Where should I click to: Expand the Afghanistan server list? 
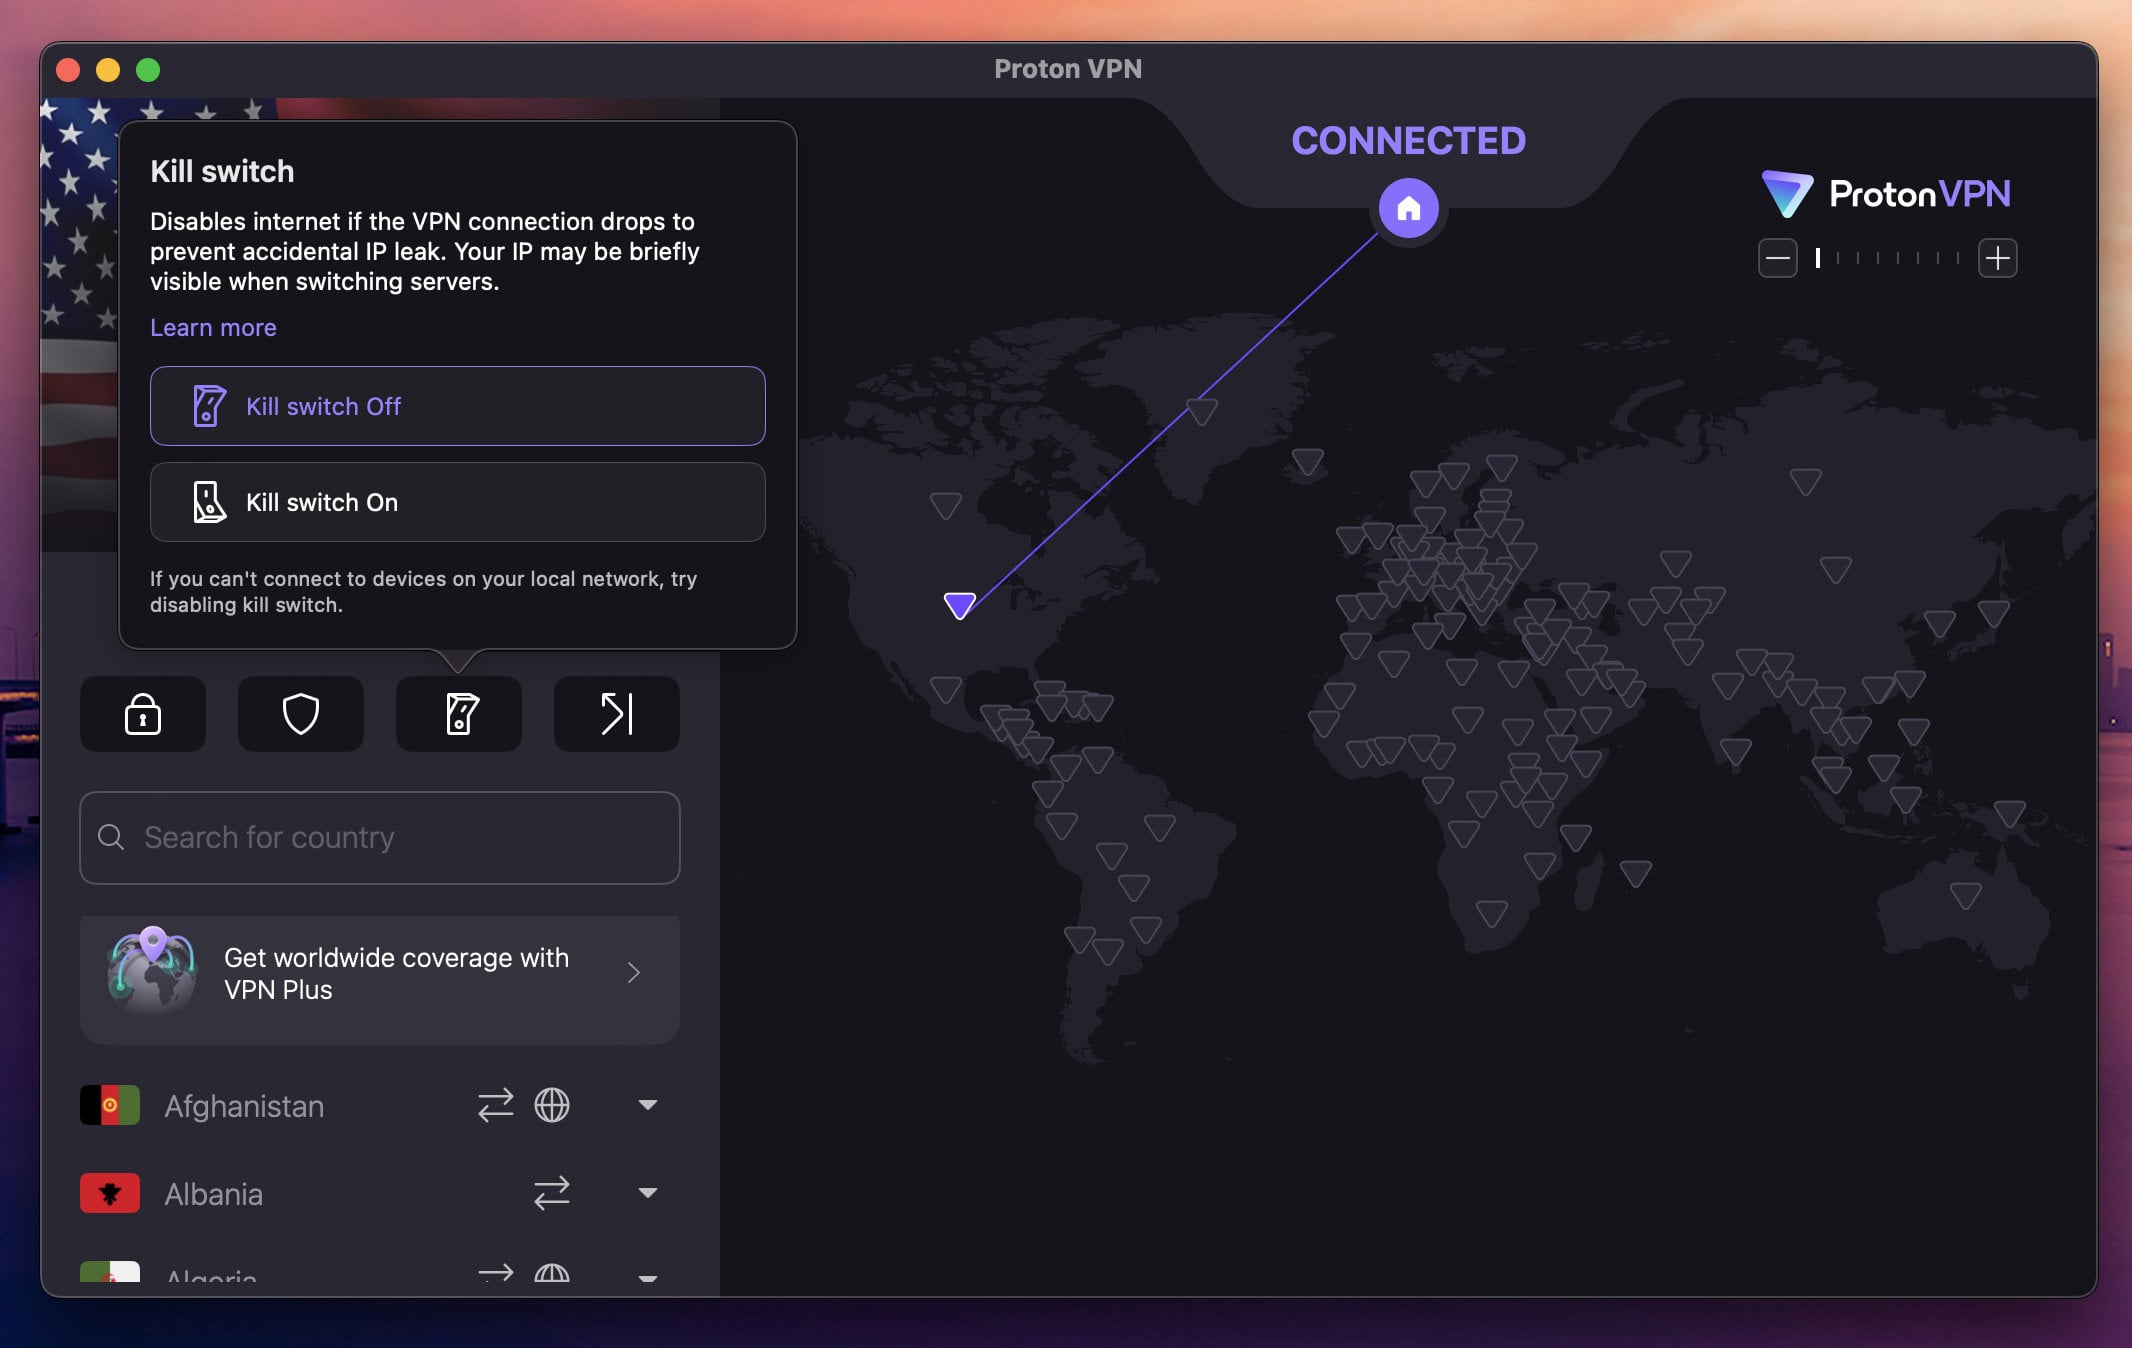click(648, 1105)
